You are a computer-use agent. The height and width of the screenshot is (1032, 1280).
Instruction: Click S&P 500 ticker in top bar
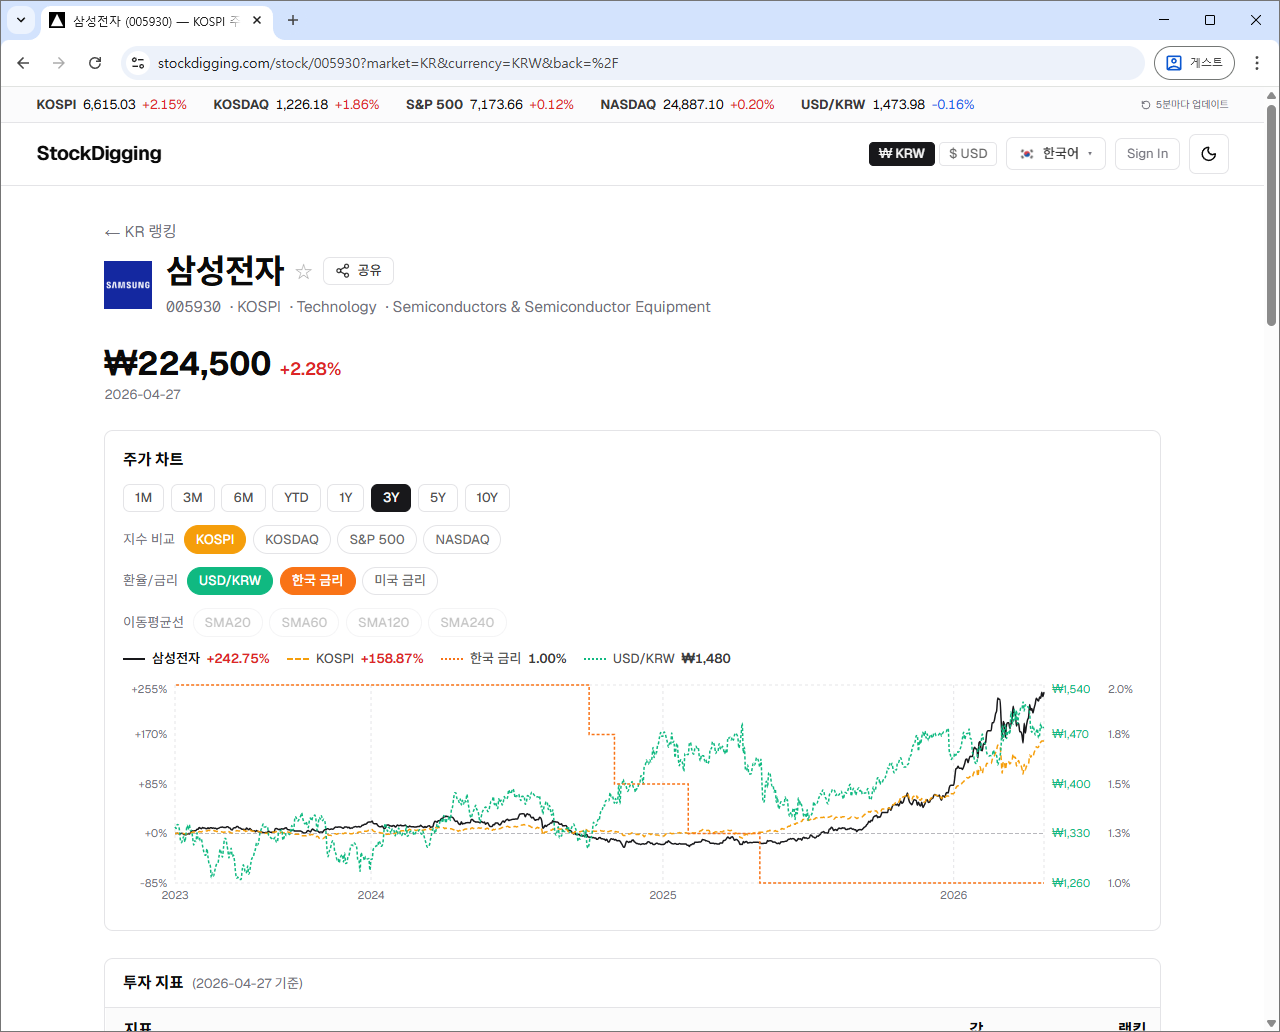pos(490,105)
